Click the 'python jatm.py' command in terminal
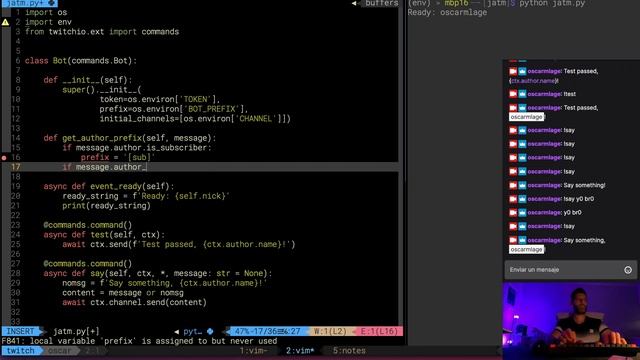Screen dimensions: 640x360 tap(552, 3)
